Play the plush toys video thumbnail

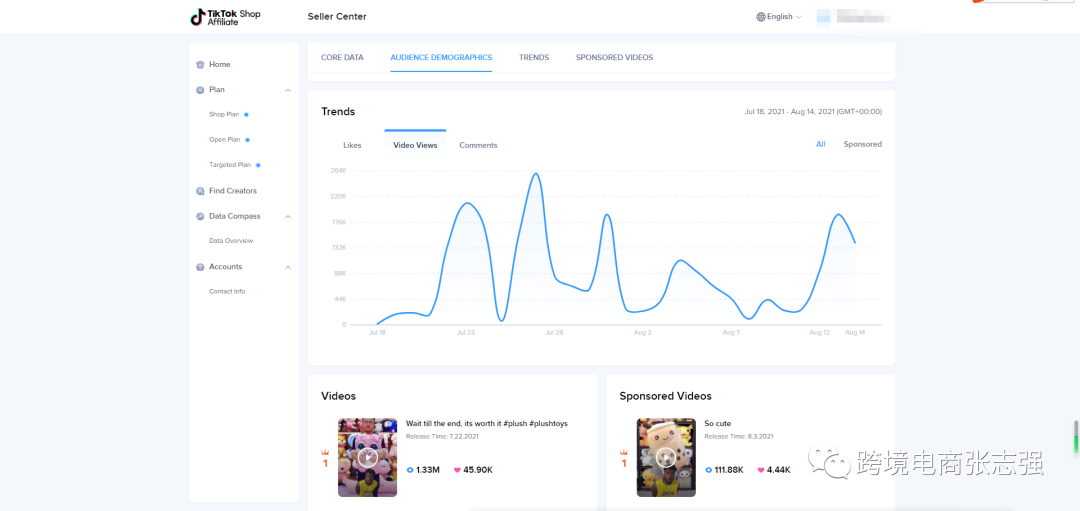(367, 457)
